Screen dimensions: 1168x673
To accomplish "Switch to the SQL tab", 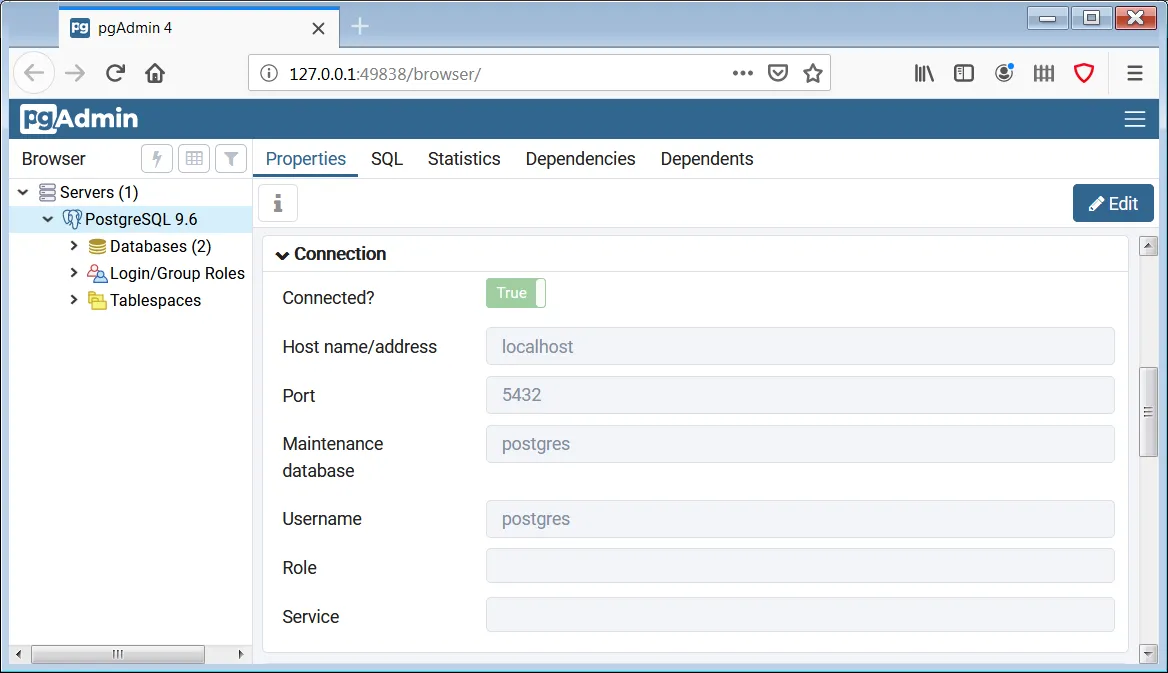I will [x=387, y=159].
